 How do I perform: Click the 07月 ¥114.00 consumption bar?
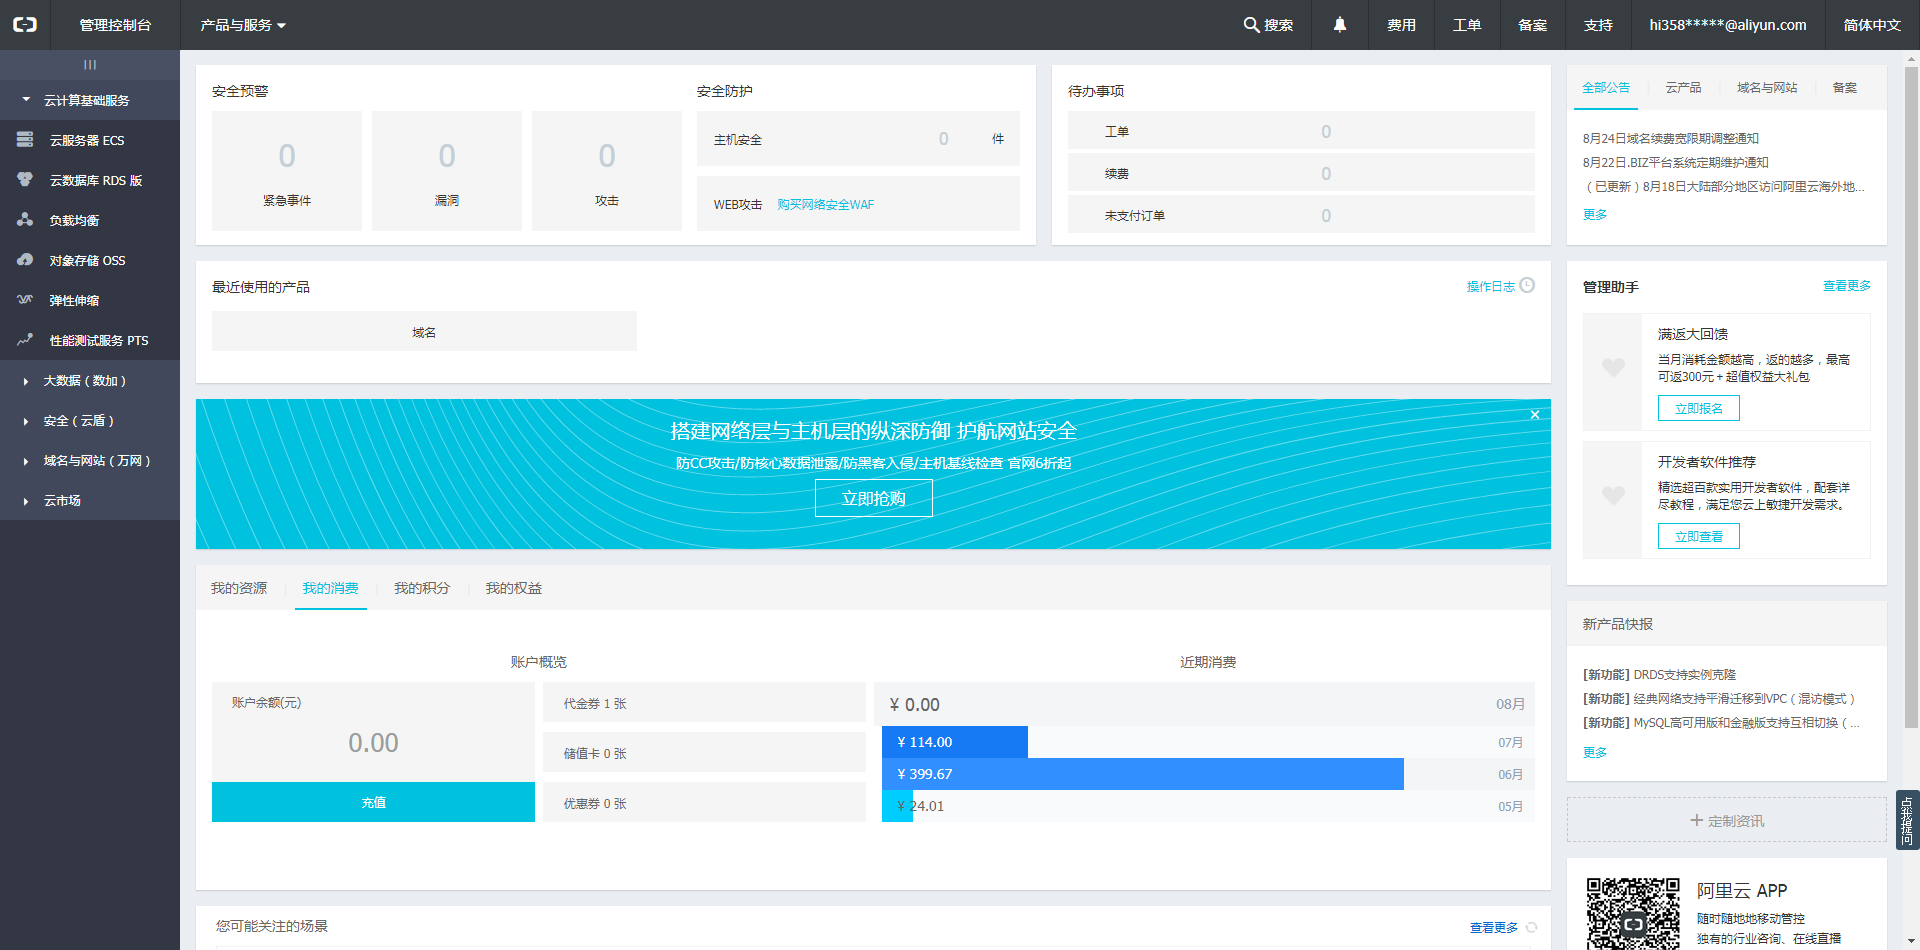(x=955, y=742)
